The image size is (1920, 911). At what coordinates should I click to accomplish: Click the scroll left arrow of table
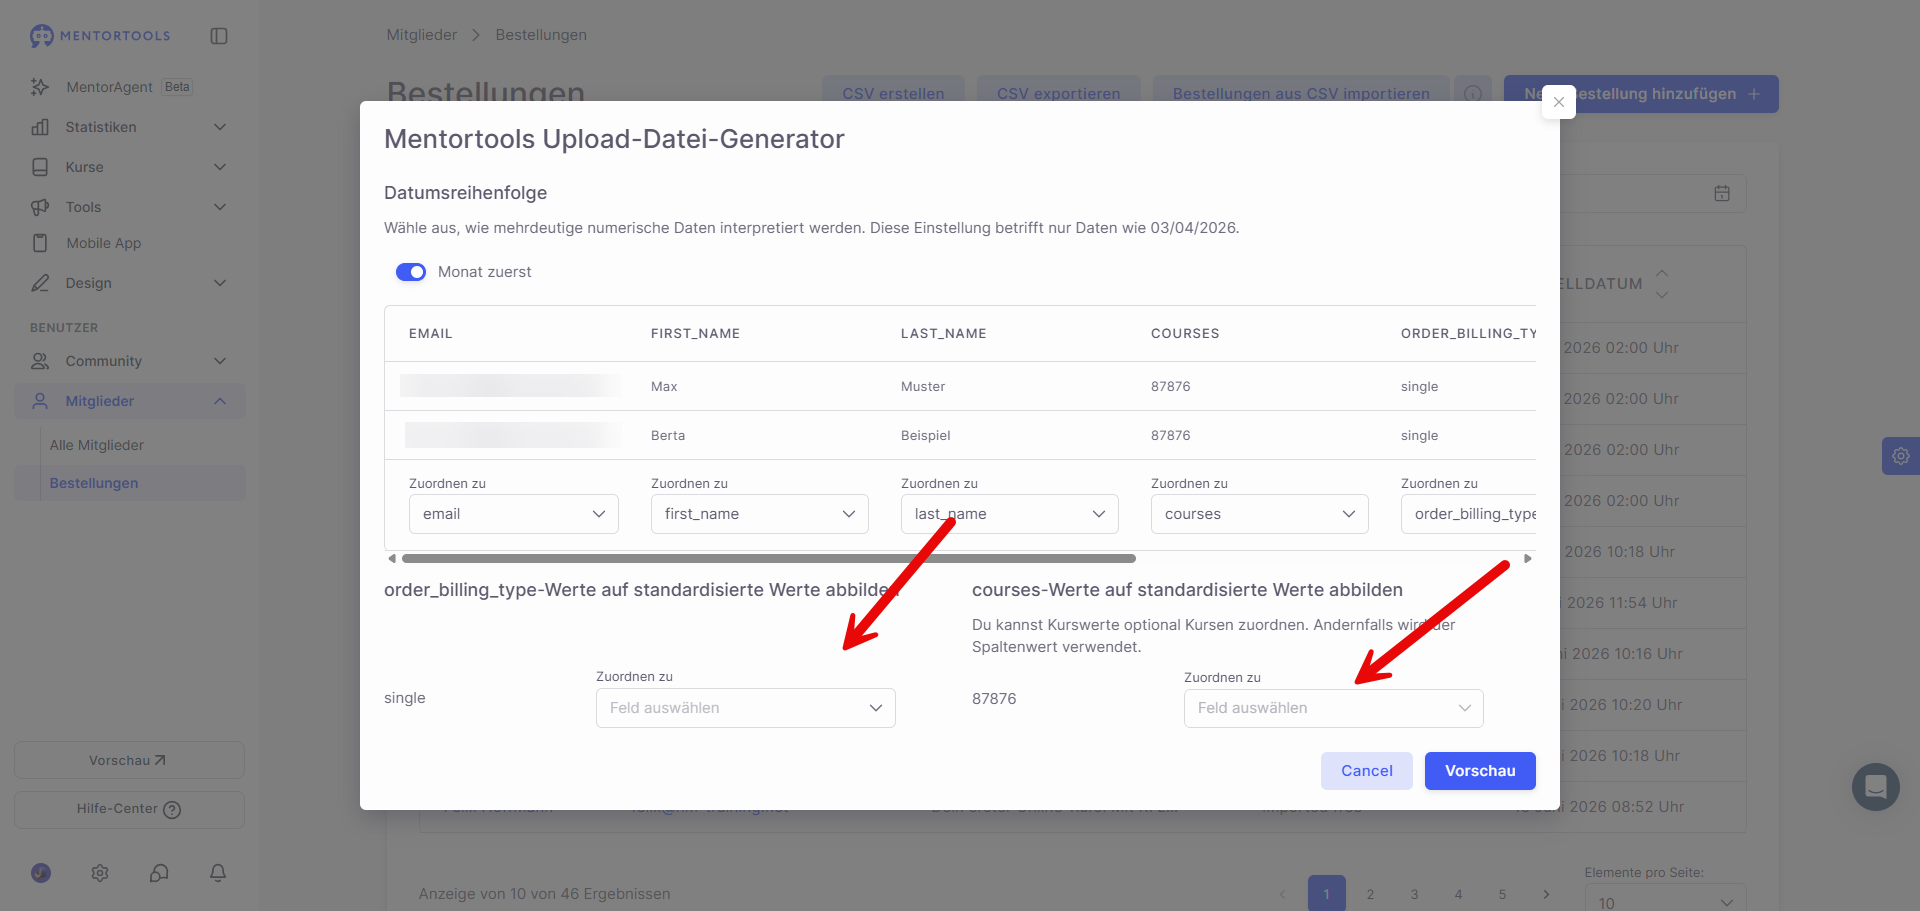(391, 558)
